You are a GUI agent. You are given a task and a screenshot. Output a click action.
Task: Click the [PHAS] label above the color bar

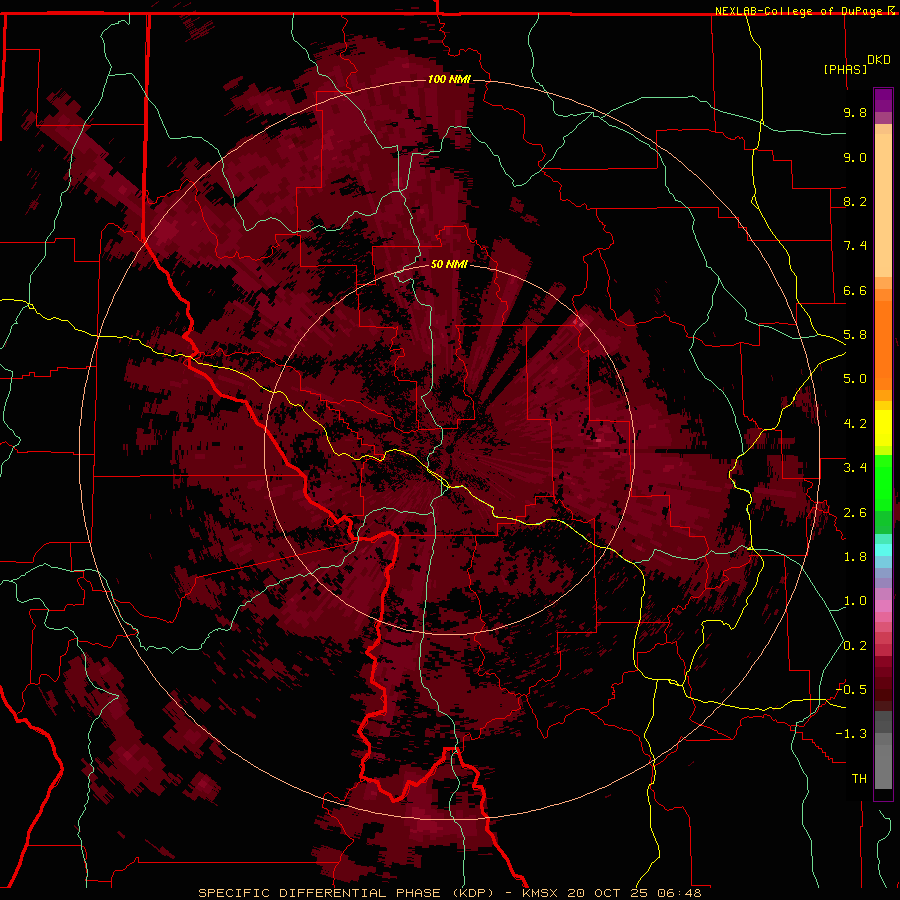coord(845,70)
